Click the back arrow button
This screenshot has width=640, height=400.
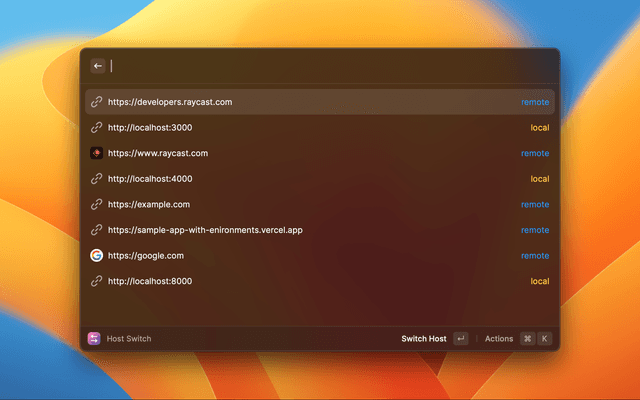[x=98, y=66]
